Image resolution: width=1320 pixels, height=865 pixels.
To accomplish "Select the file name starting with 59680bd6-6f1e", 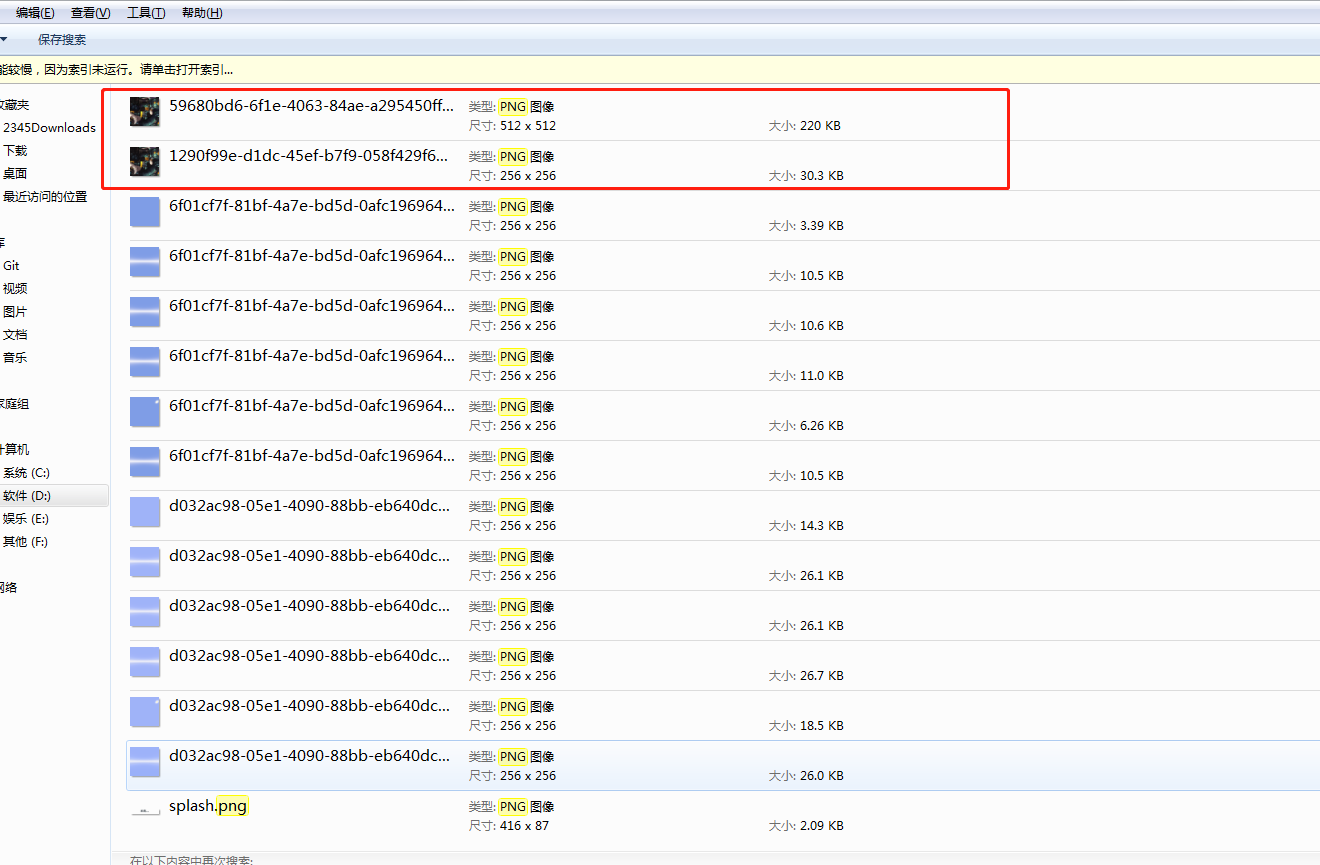I will (311, 106).
